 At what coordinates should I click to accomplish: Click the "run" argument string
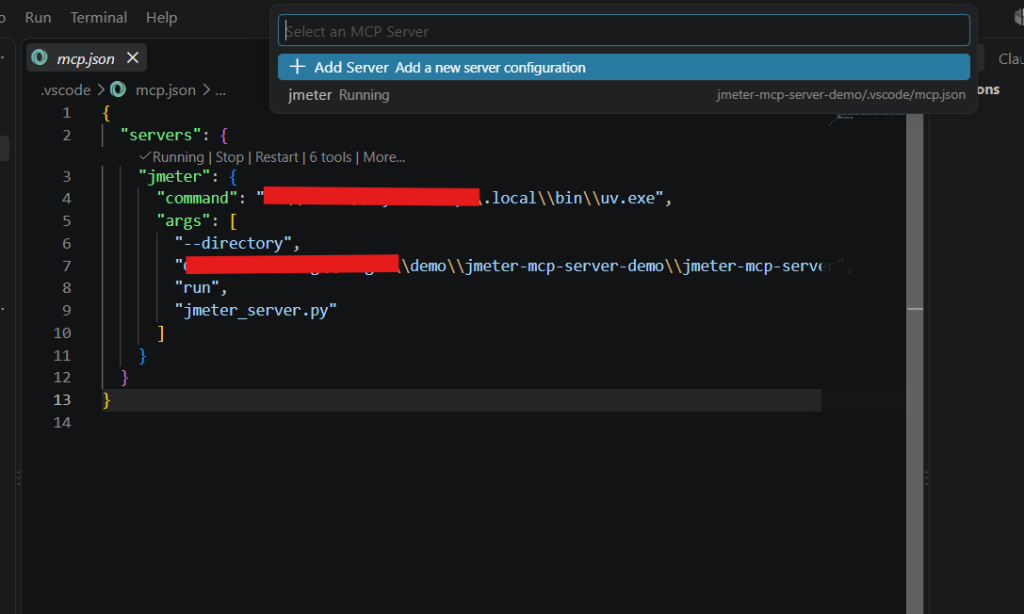[x=197, y=288]
